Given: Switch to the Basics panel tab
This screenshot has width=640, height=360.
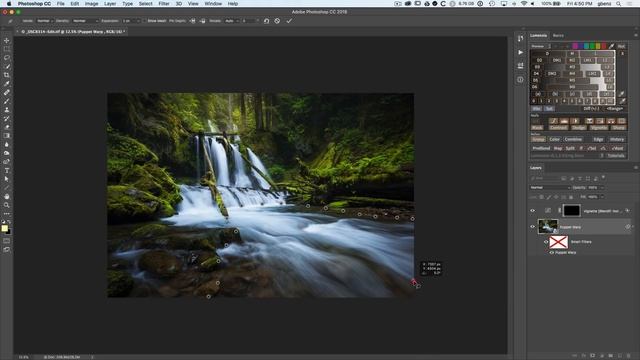Looking at the screenshot, I should (x=558, y=36).
